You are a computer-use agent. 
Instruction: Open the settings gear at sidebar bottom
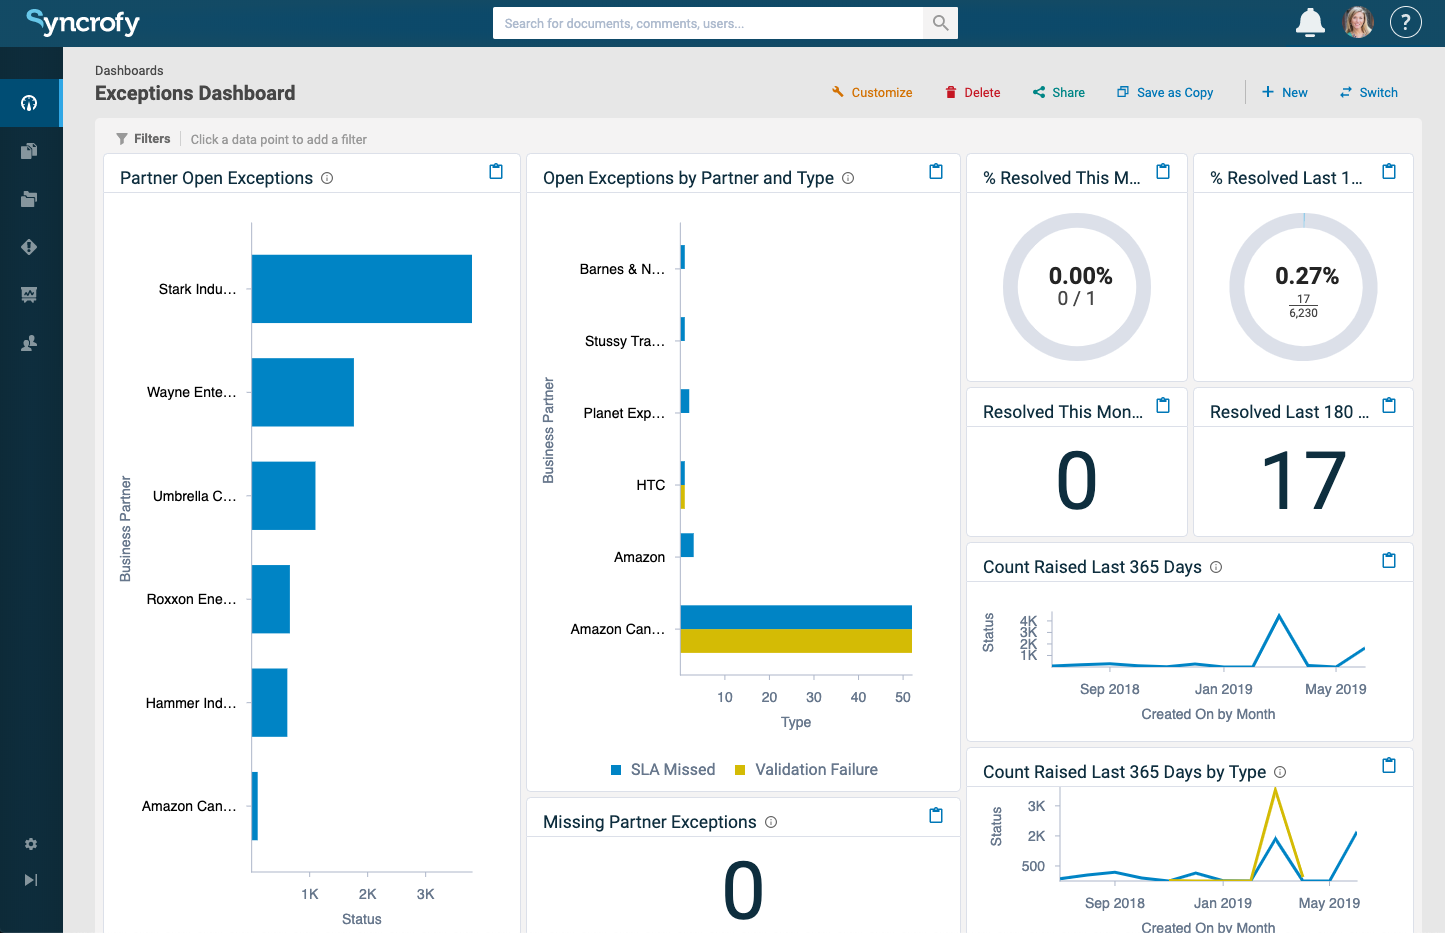point(30,844)
